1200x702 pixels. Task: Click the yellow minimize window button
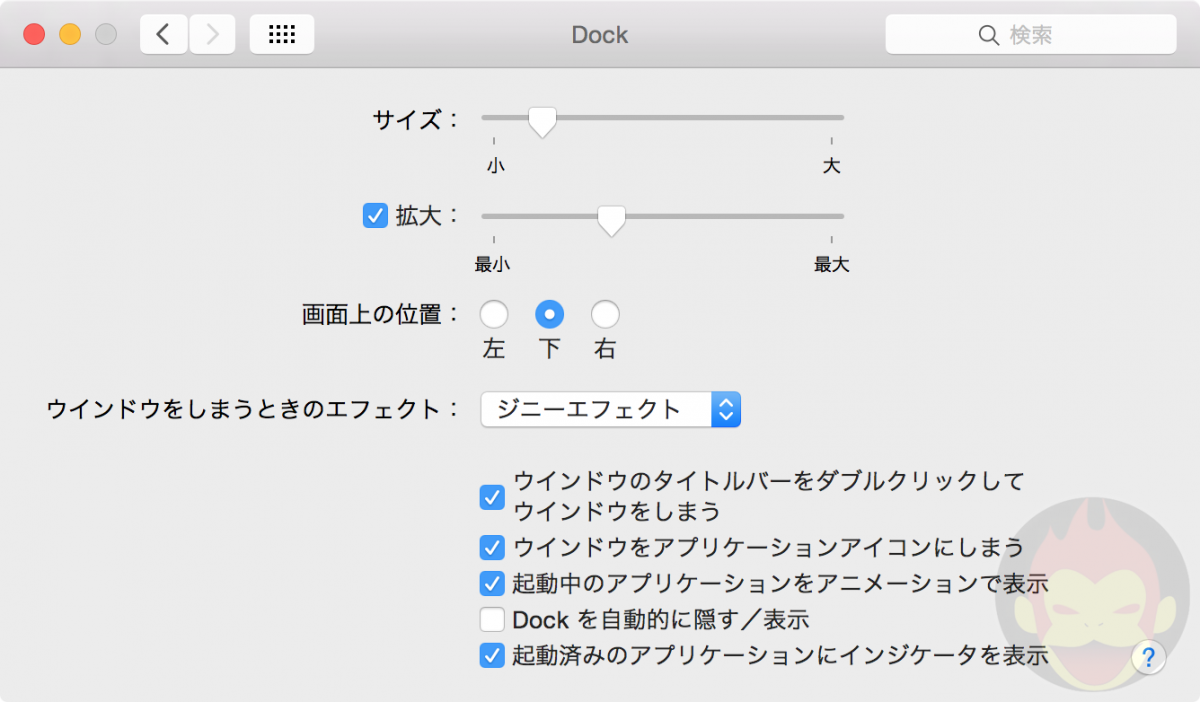click(x=68, y=32)
